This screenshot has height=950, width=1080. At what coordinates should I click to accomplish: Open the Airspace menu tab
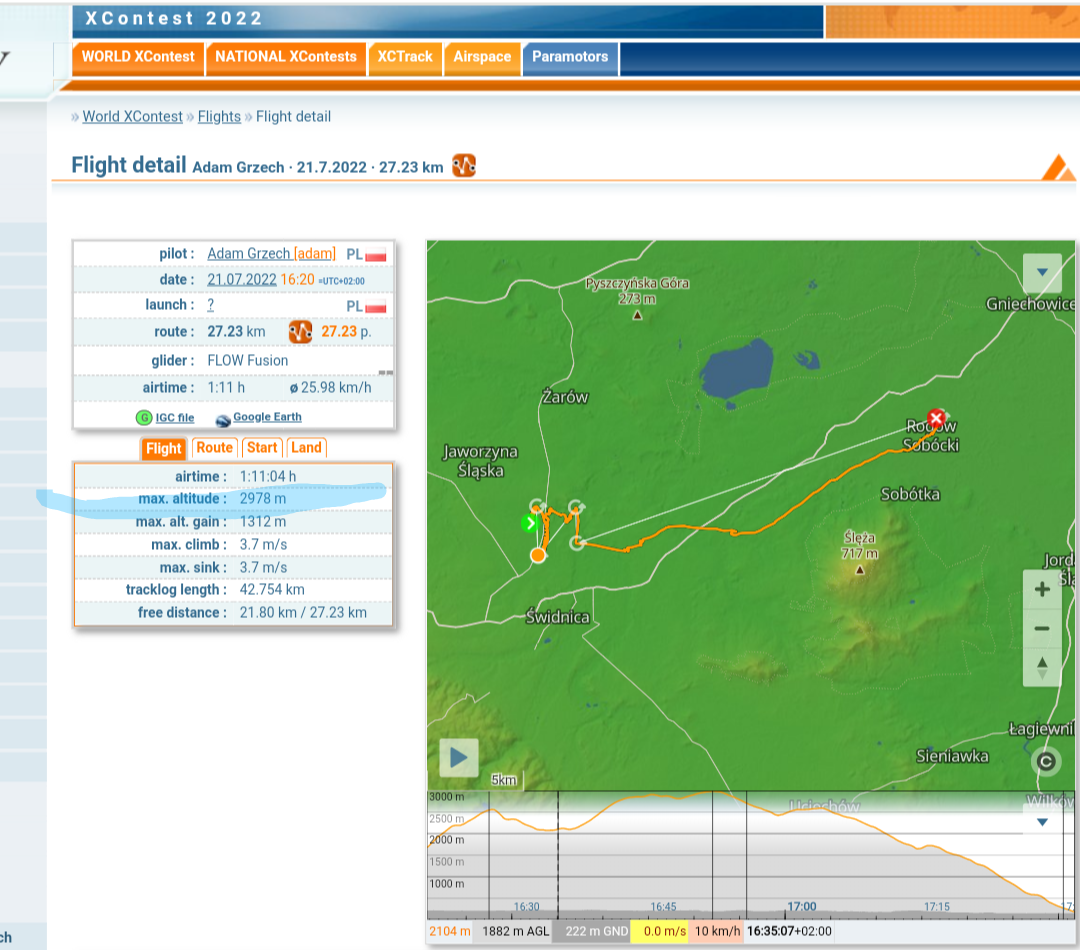coord(482,57)
